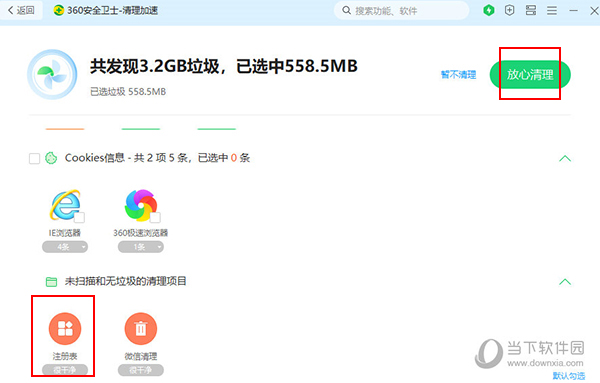Click the 注册表 registry icon

point(65,329)
